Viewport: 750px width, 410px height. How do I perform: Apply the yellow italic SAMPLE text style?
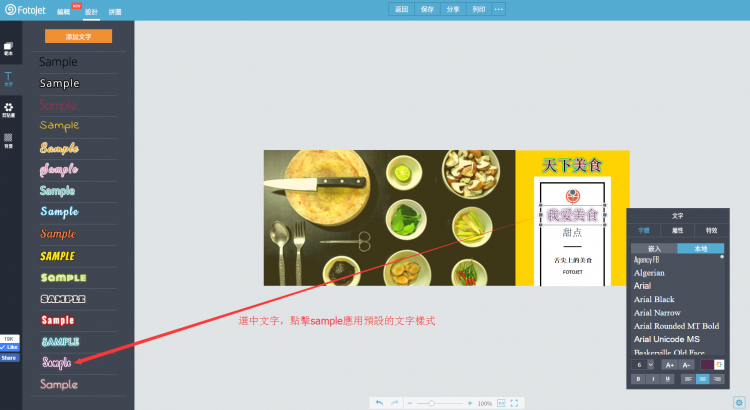58,256
